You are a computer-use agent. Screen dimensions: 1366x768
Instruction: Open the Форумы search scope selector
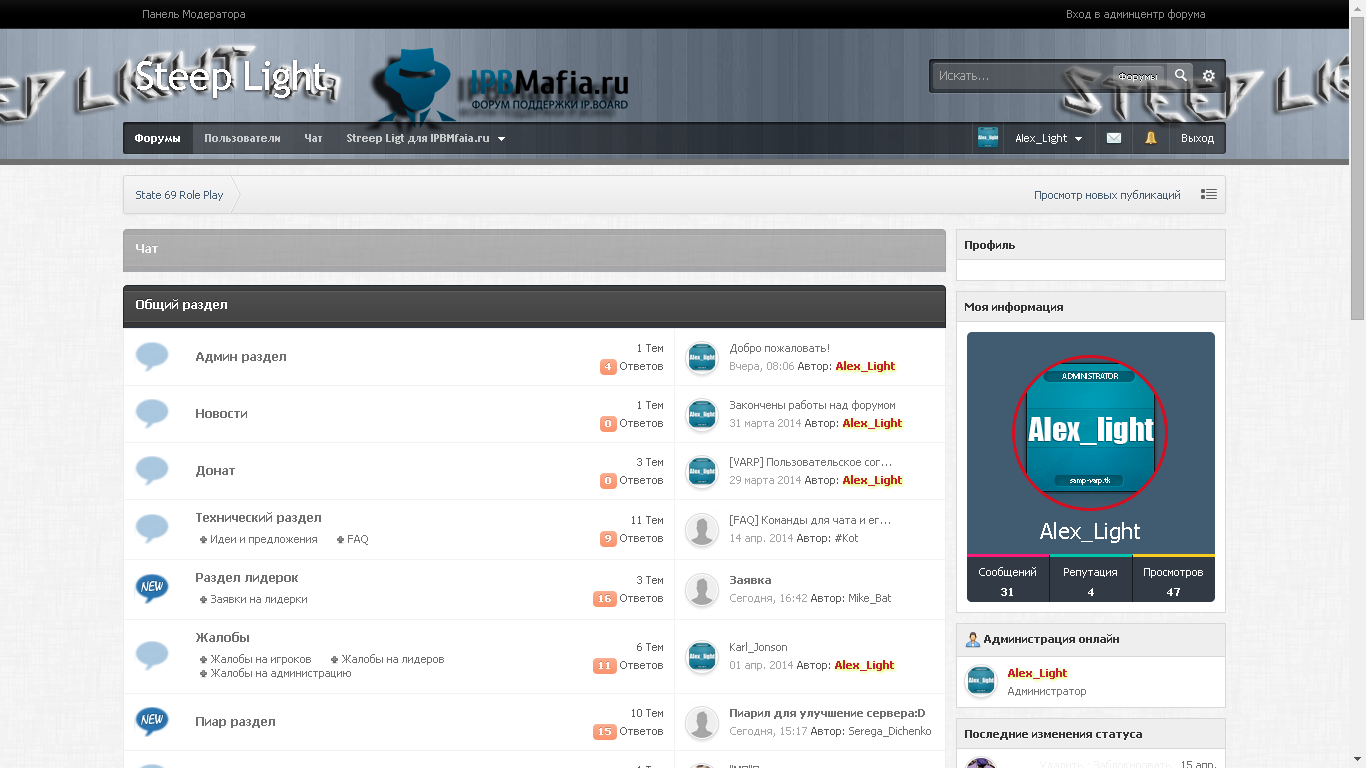(1137, 77)
